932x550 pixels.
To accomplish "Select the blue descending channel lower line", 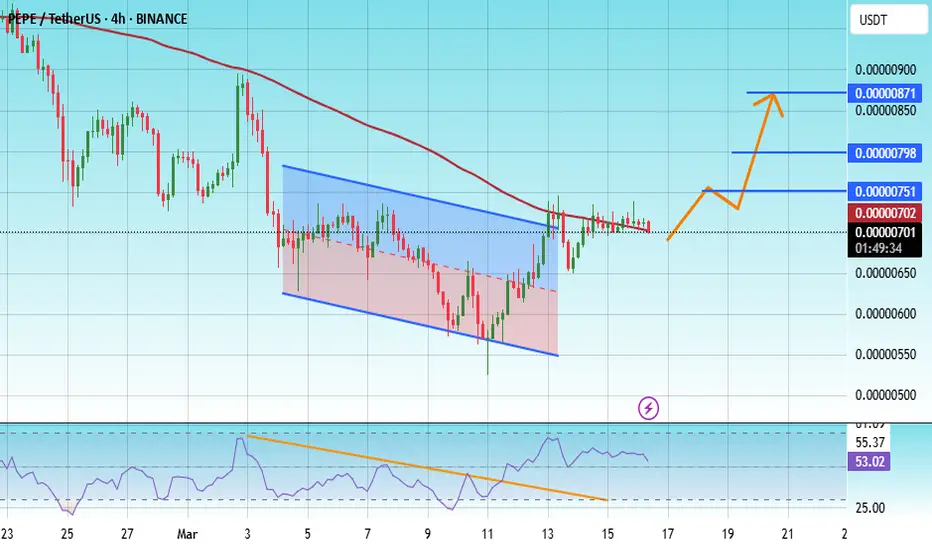I will (x=420, y=325).
